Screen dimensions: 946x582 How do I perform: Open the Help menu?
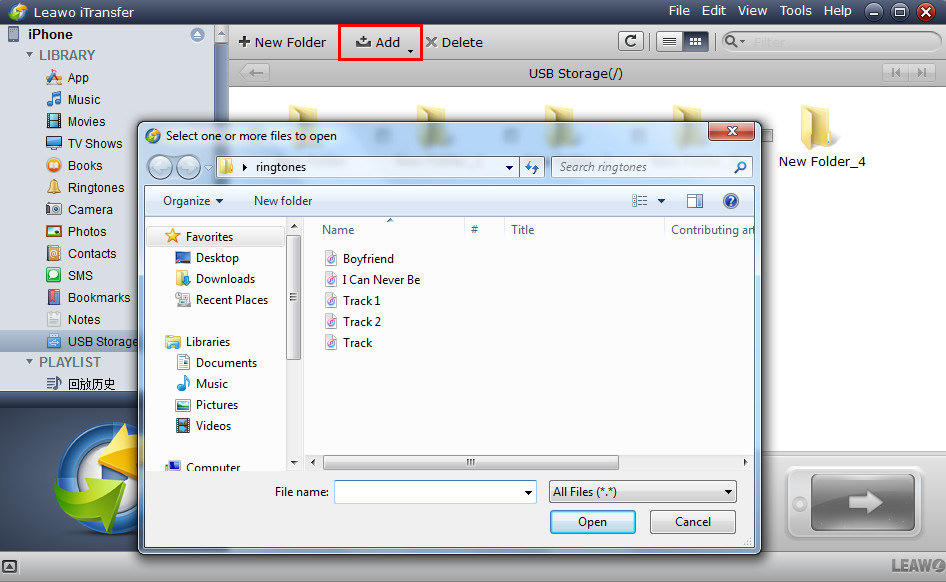click(x=837, y=11)
